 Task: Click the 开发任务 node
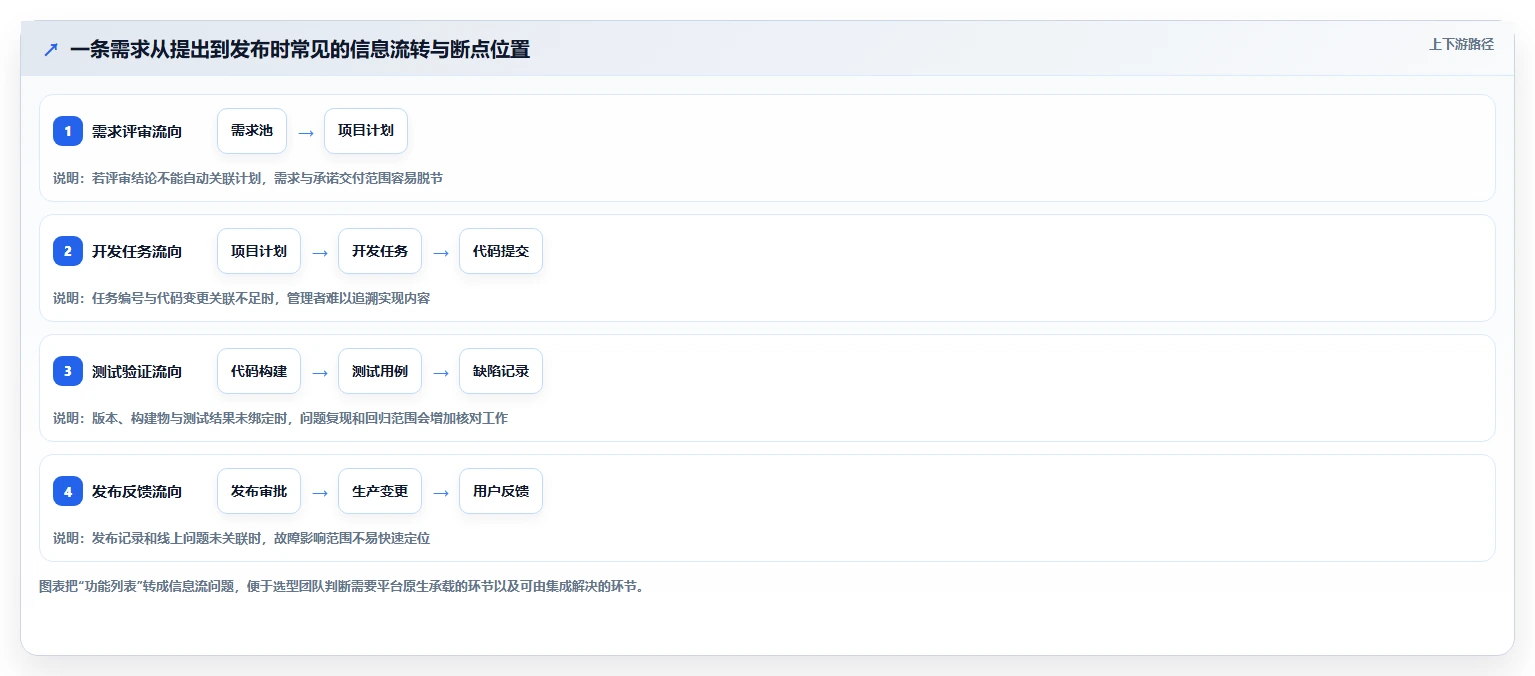click(x=380, y=251)
